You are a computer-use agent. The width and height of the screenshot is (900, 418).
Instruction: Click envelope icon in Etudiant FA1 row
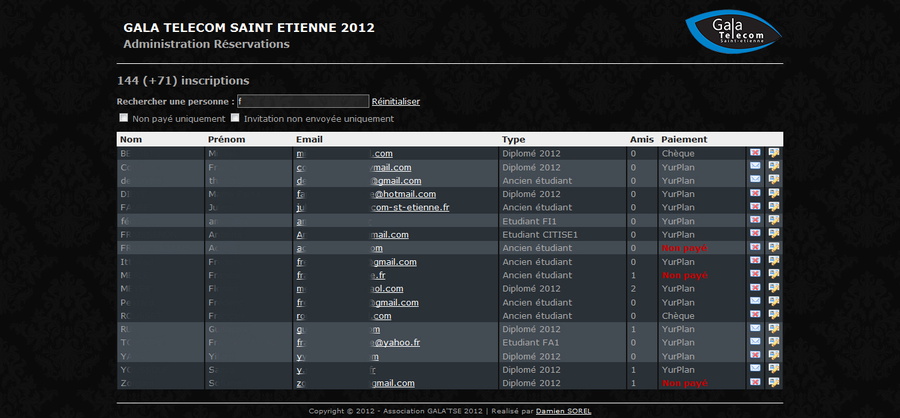click(x=755, y=342)
